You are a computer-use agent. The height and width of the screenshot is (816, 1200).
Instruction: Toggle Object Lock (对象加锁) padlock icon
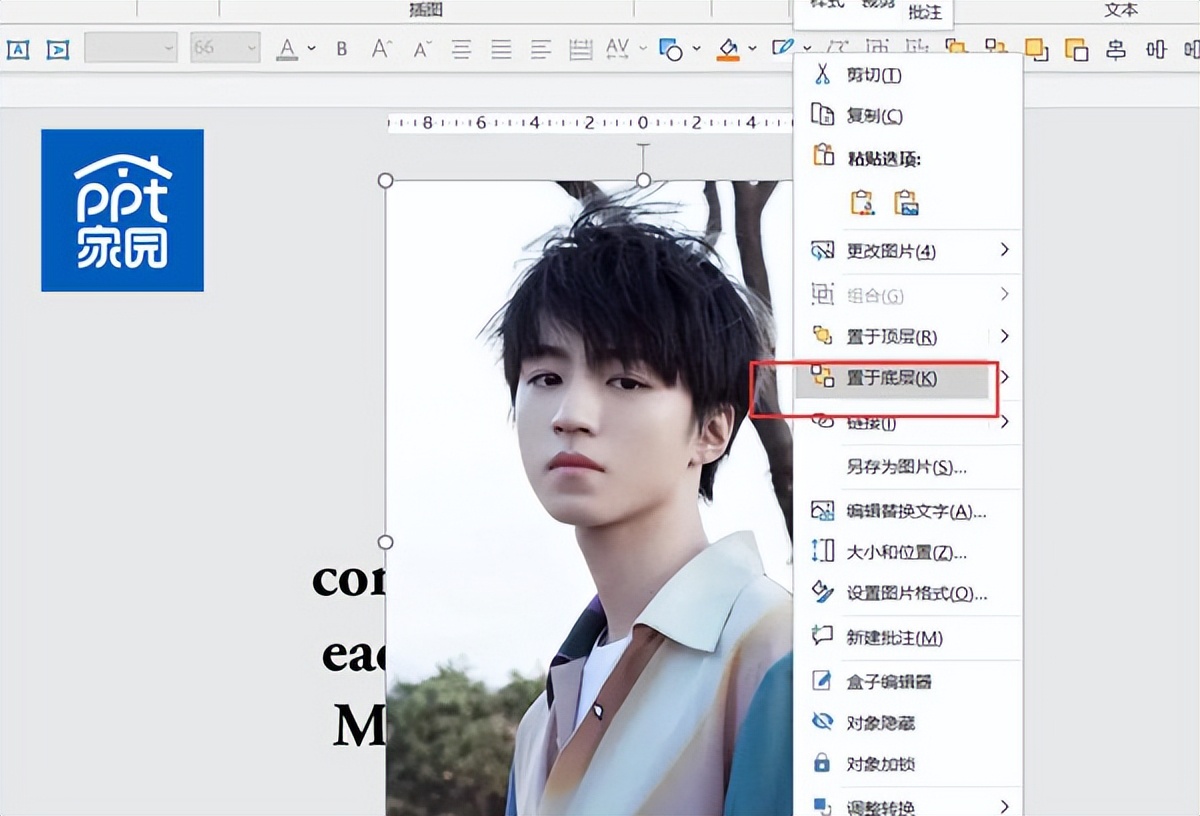(x=822, y=764)
